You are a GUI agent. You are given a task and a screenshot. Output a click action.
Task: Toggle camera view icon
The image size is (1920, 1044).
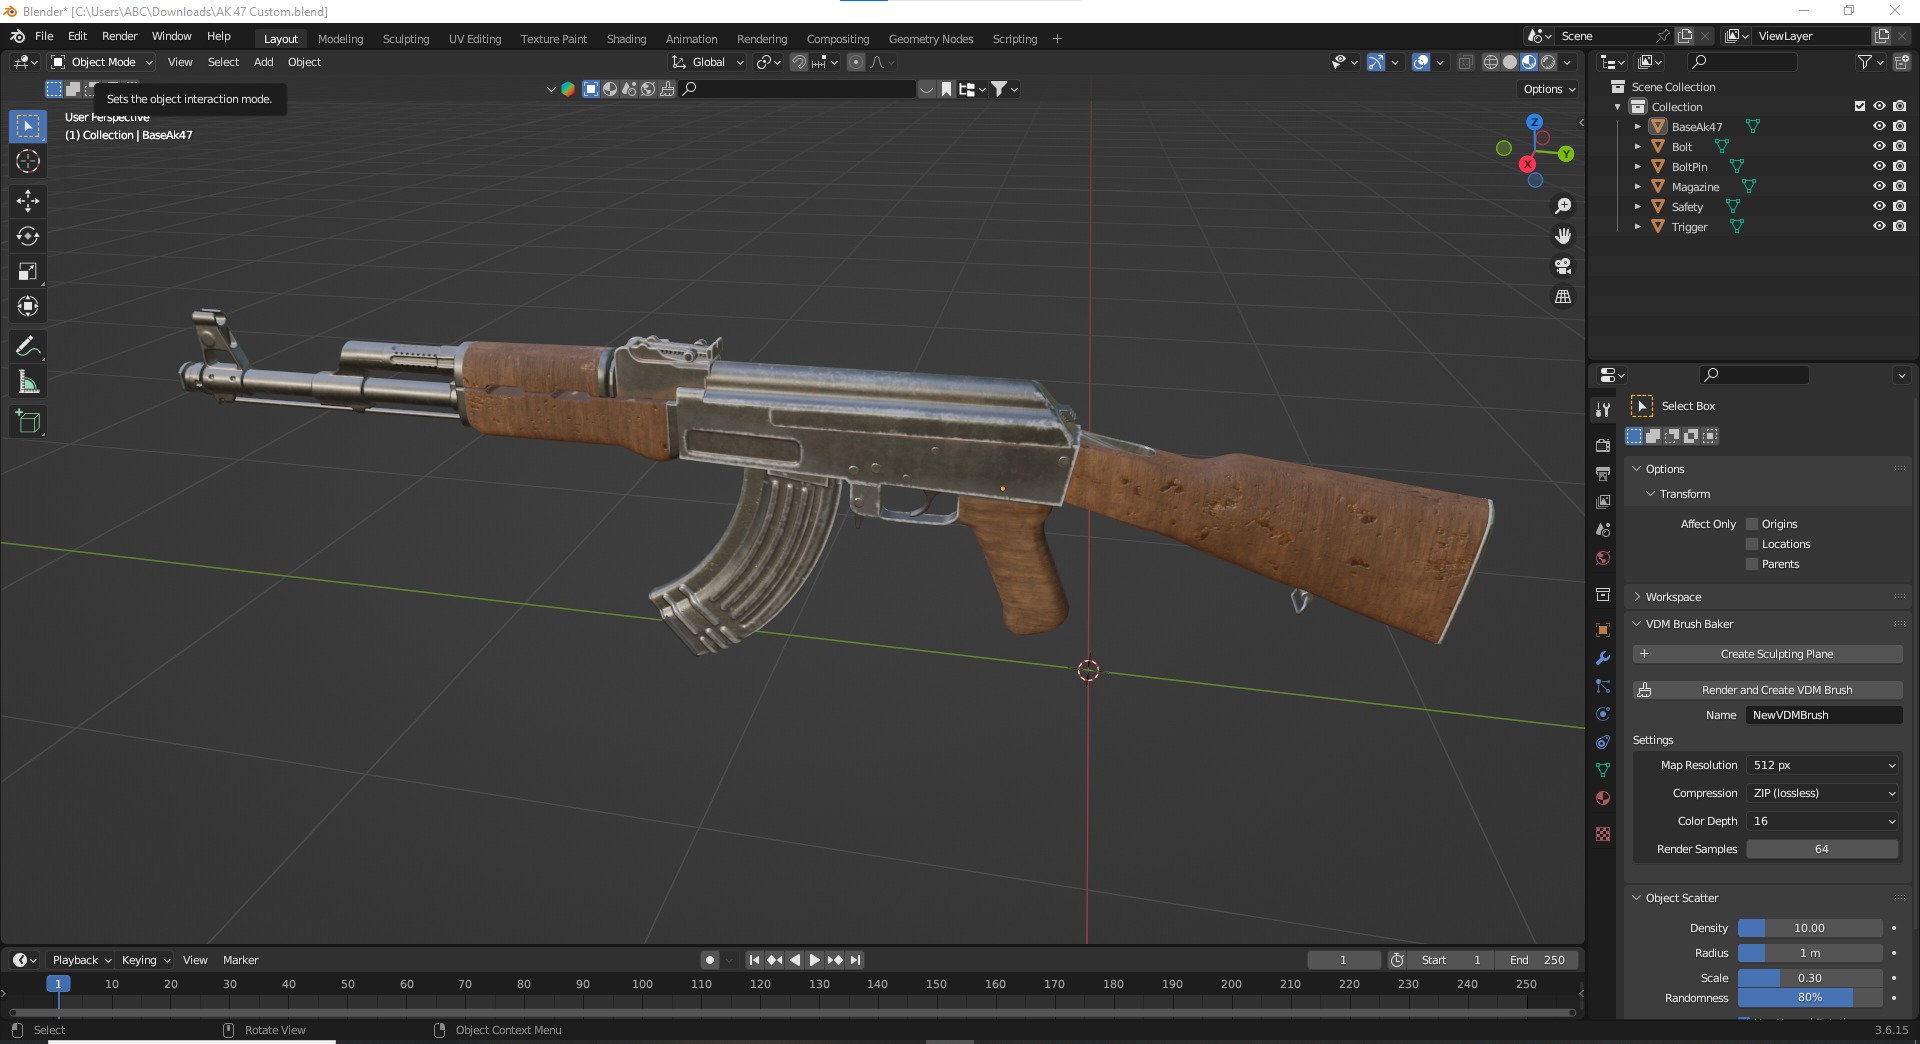(1563, 266)
